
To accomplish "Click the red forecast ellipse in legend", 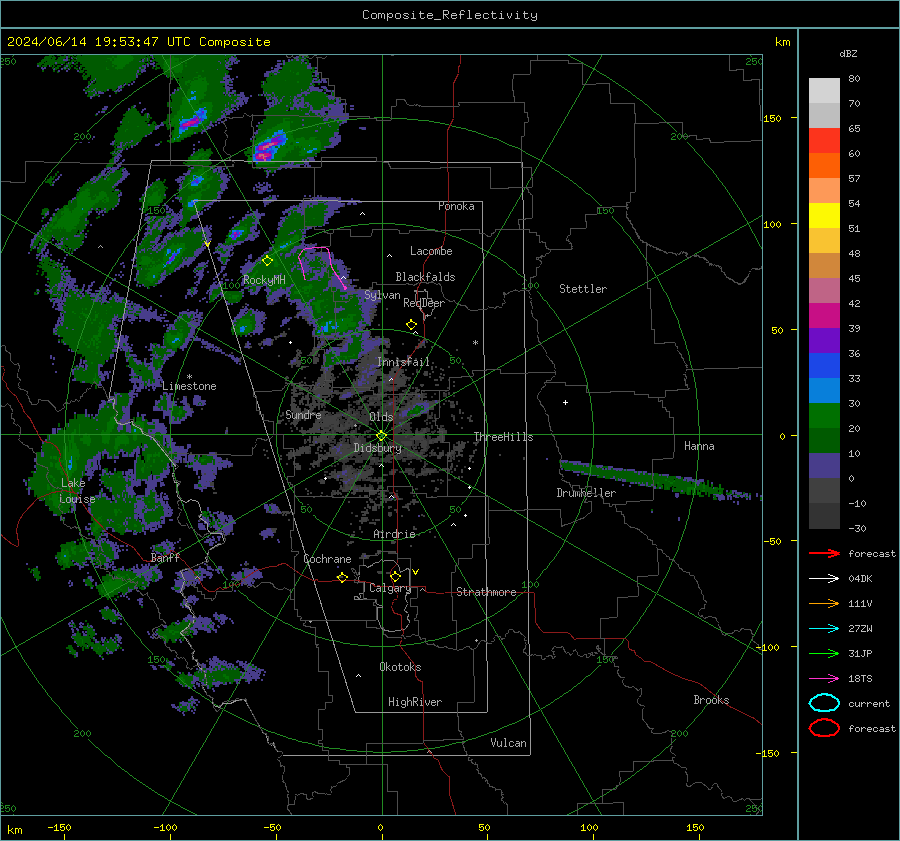I will (x=824, y=728).
